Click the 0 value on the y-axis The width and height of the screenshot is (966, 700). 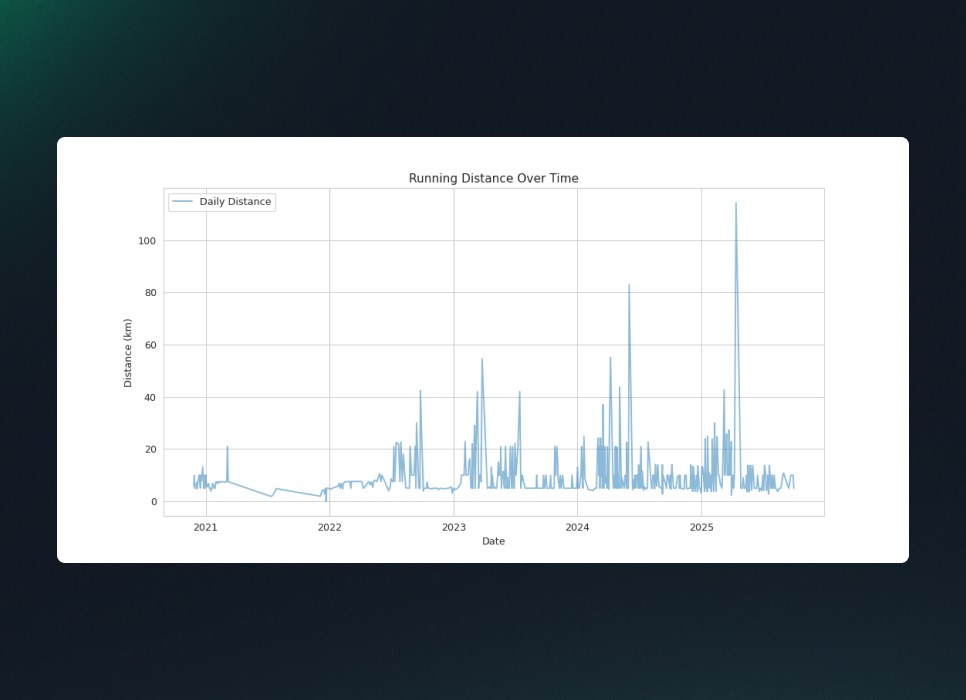click(153, 502)
